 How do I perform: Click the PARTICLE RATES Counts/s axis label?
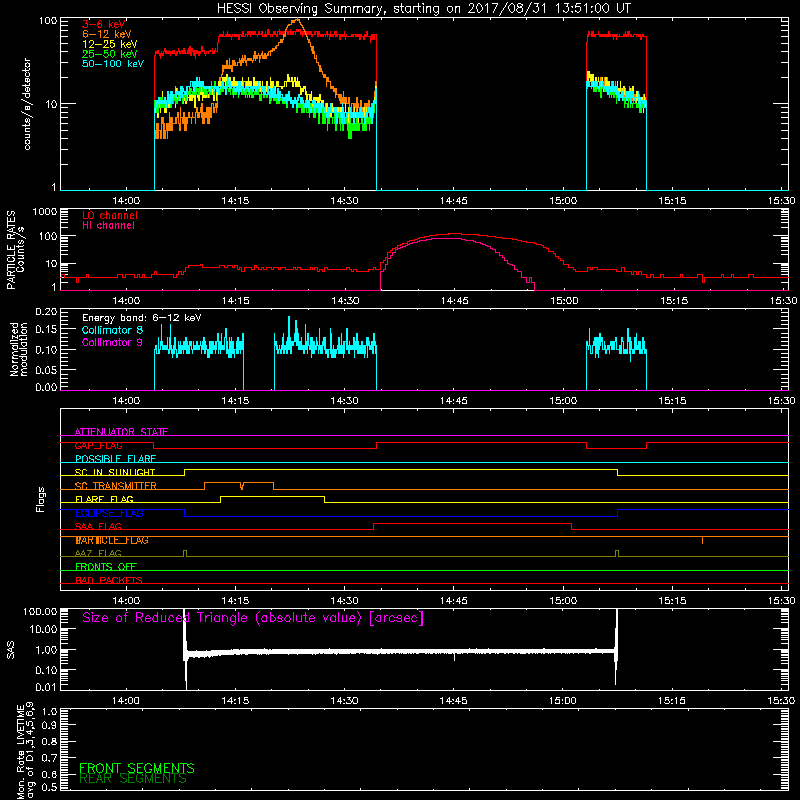(x=15, y=250)
